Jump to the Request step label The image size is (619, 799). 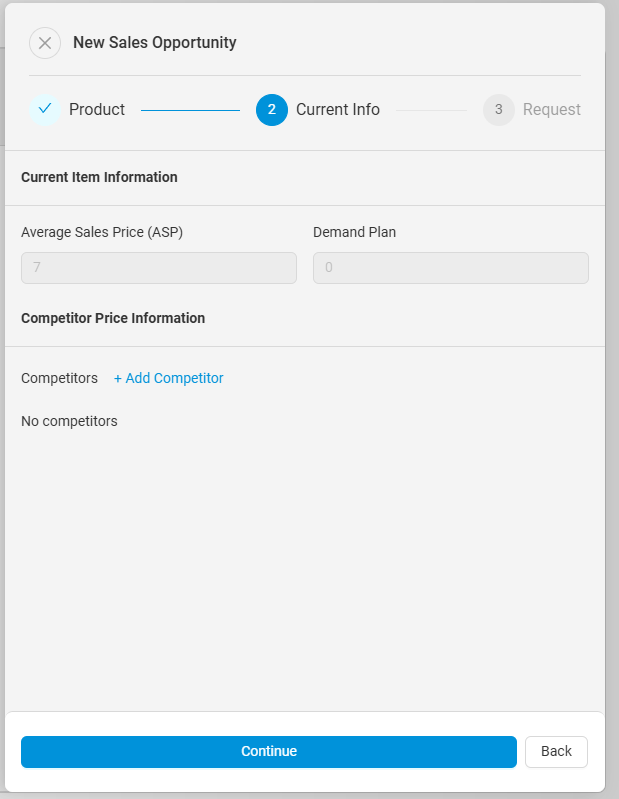point(551,110)
